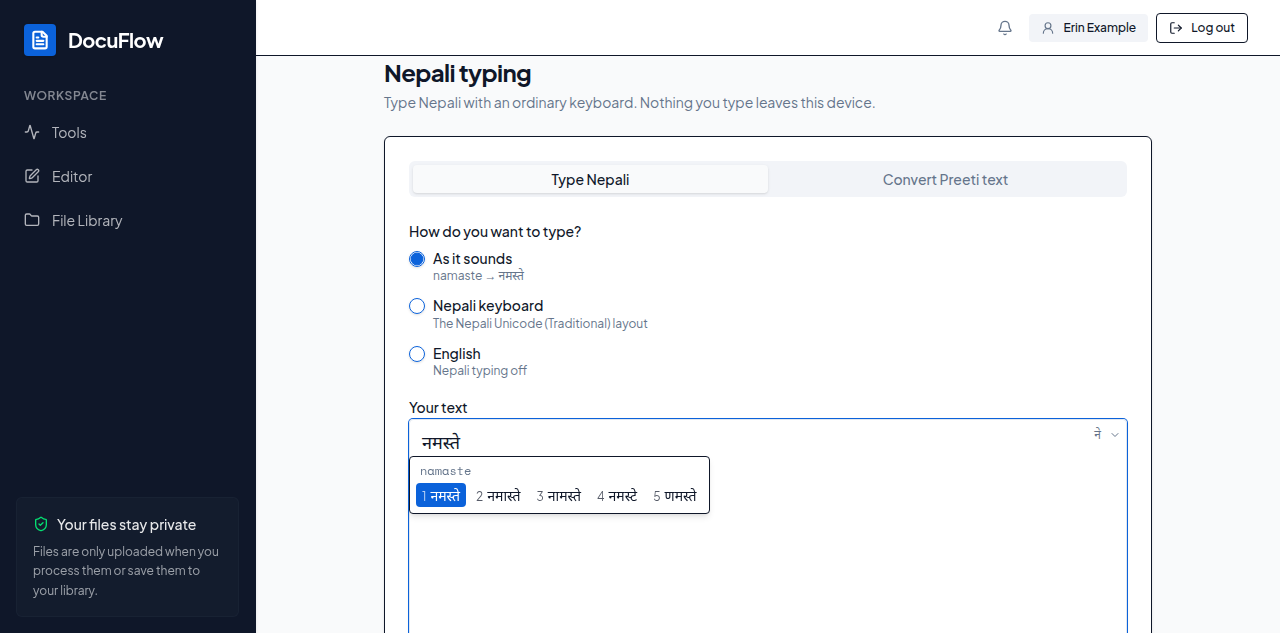The height and width of the screenshot is (633, 1280).
Task: Choose suggestion 1 नमस्ते
Action: click(x=441, y=495)
